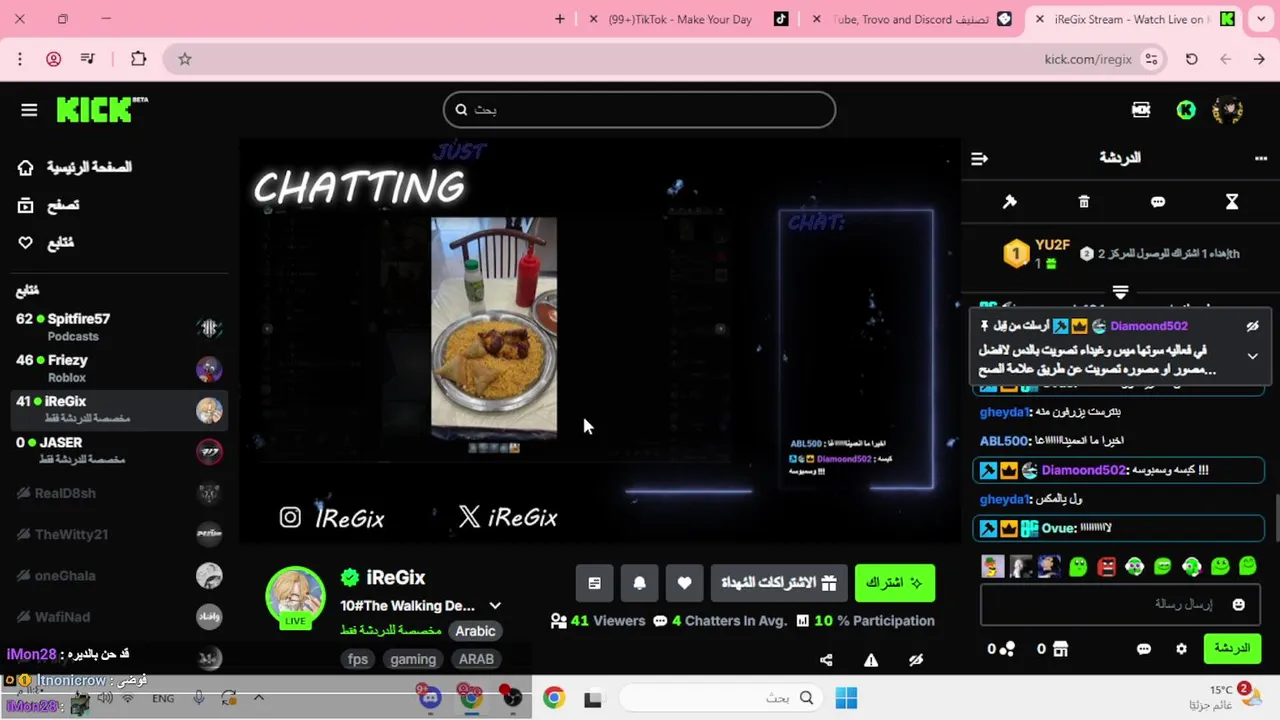Click the fps tag
Viewport: 1280px width, 720px height.
pyautogui.click(x=358, y=659)
